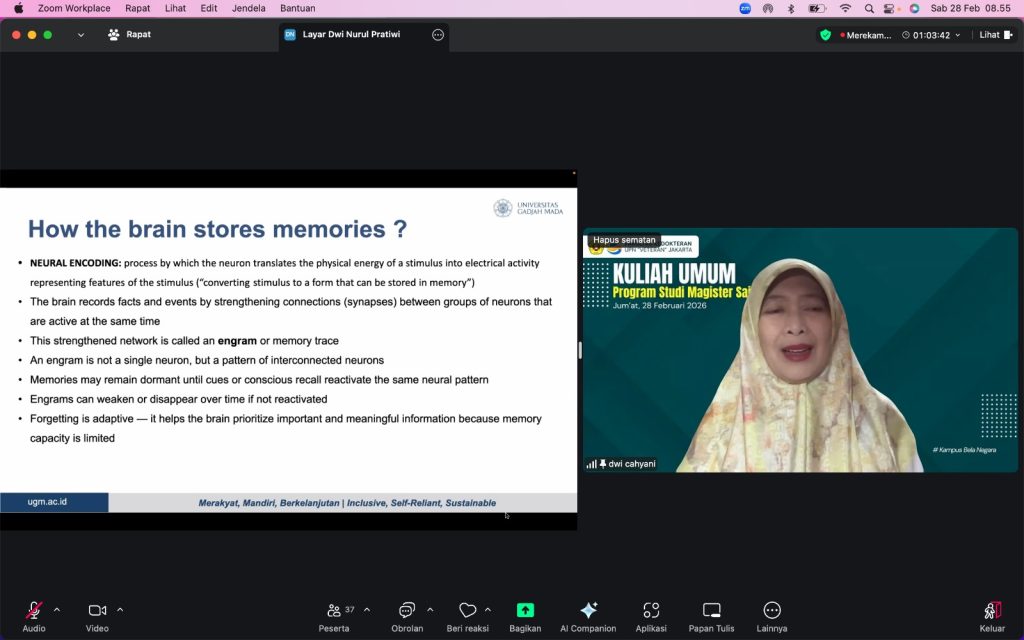Click the divider handle between slide and video

point(580,350)
